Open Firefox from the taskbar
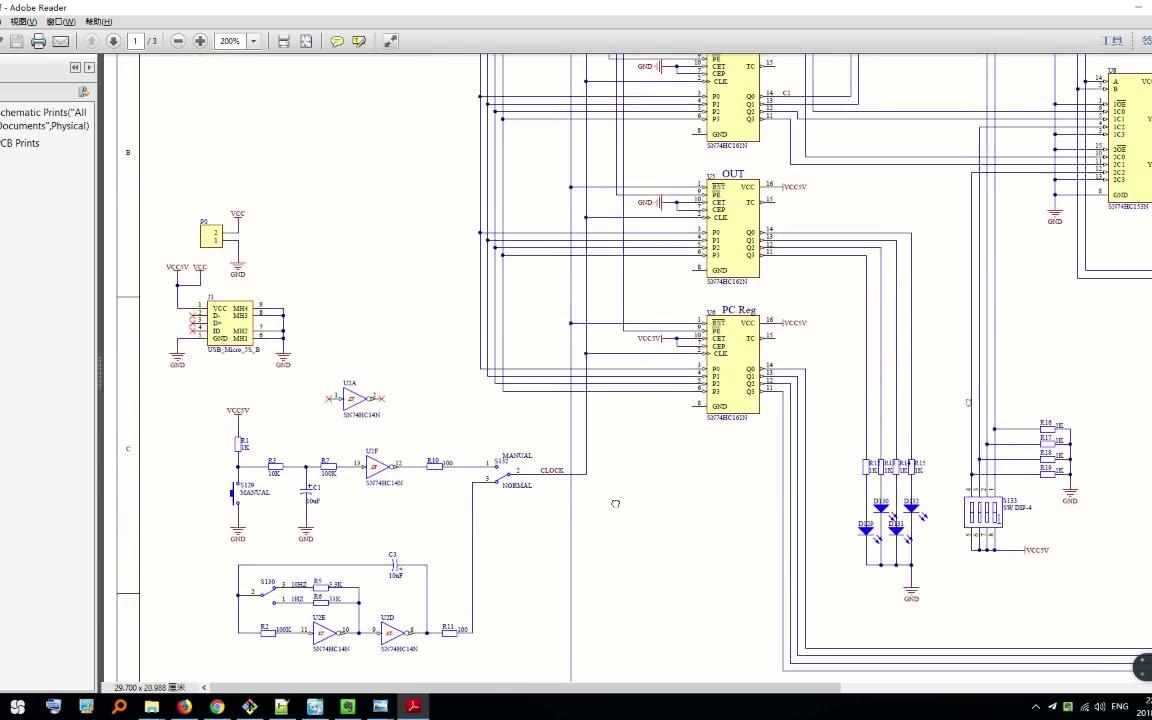The height and width of the screenshot is (720, 1152). 184,706
